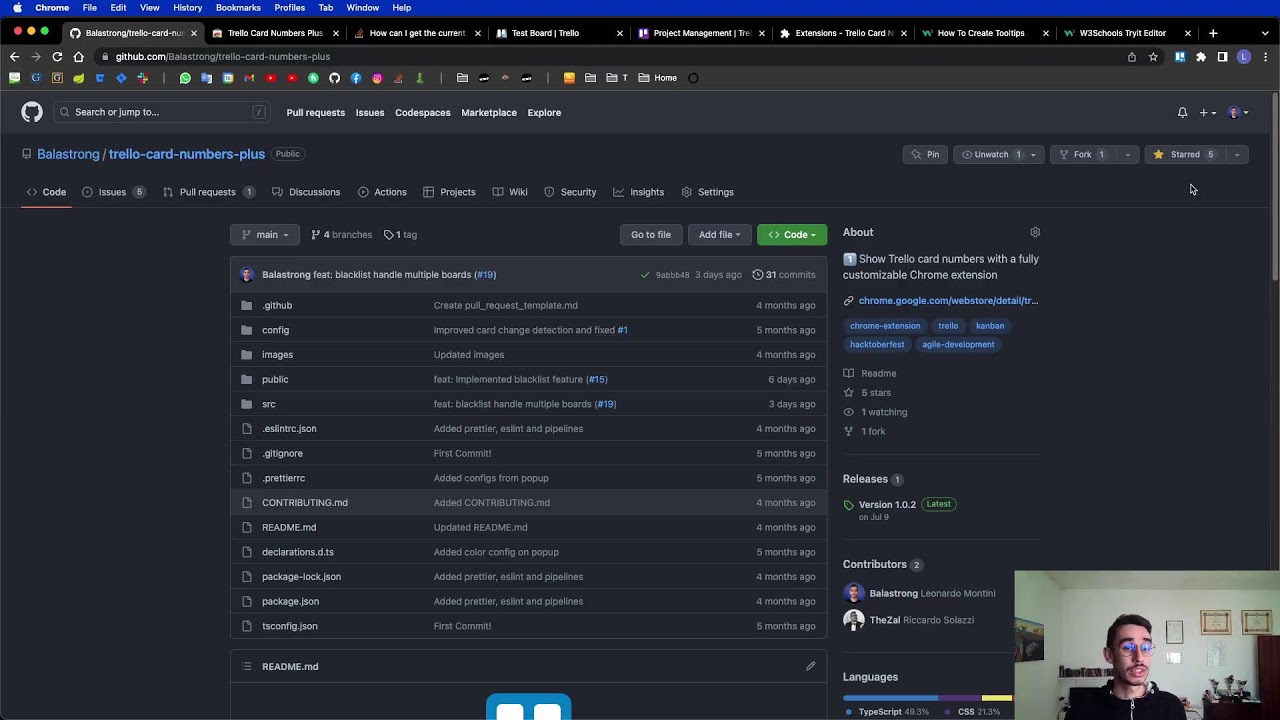The image size is (1280, 720).
Task: Click the TheZal contributor avatar
Action: (853, 620)
